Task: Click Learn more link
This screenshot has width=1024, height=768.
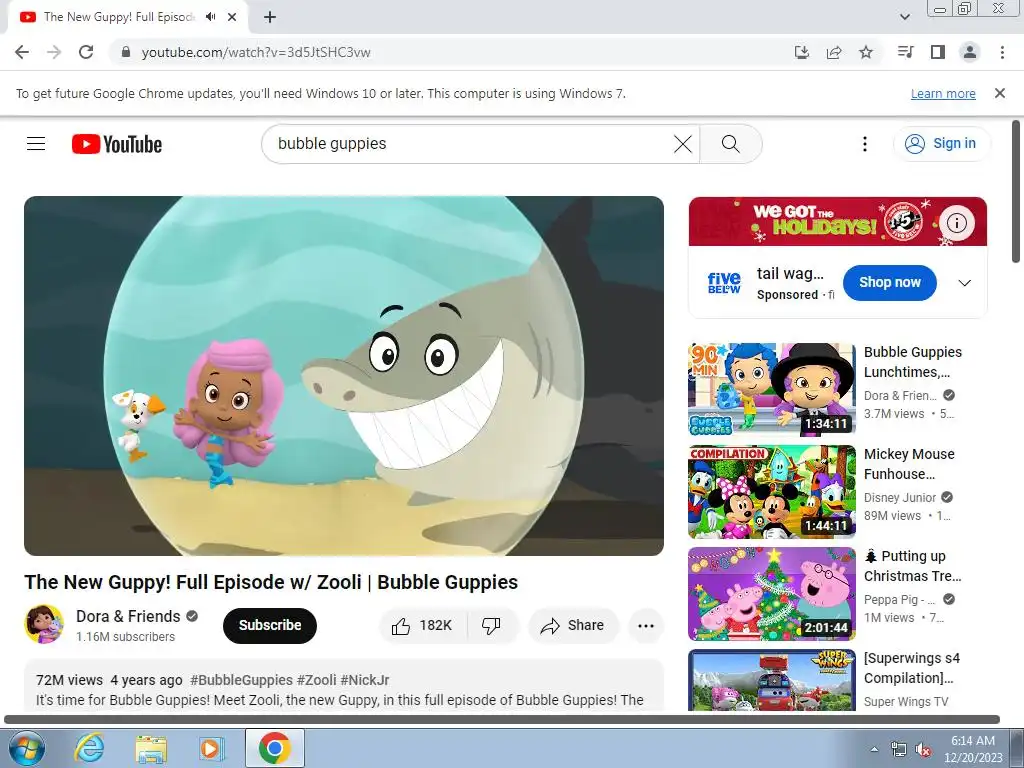Action: [943, 93]
